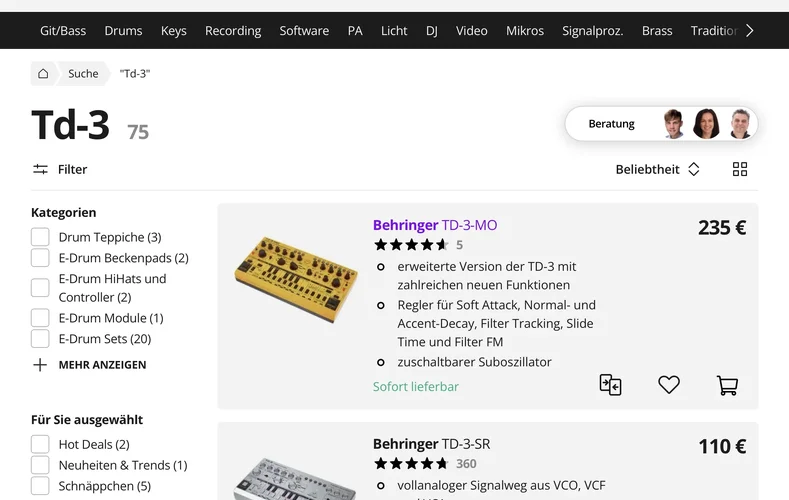Open the Beliebtheit sort dropdown
The image size is (789, 500).
pos(657,170)
